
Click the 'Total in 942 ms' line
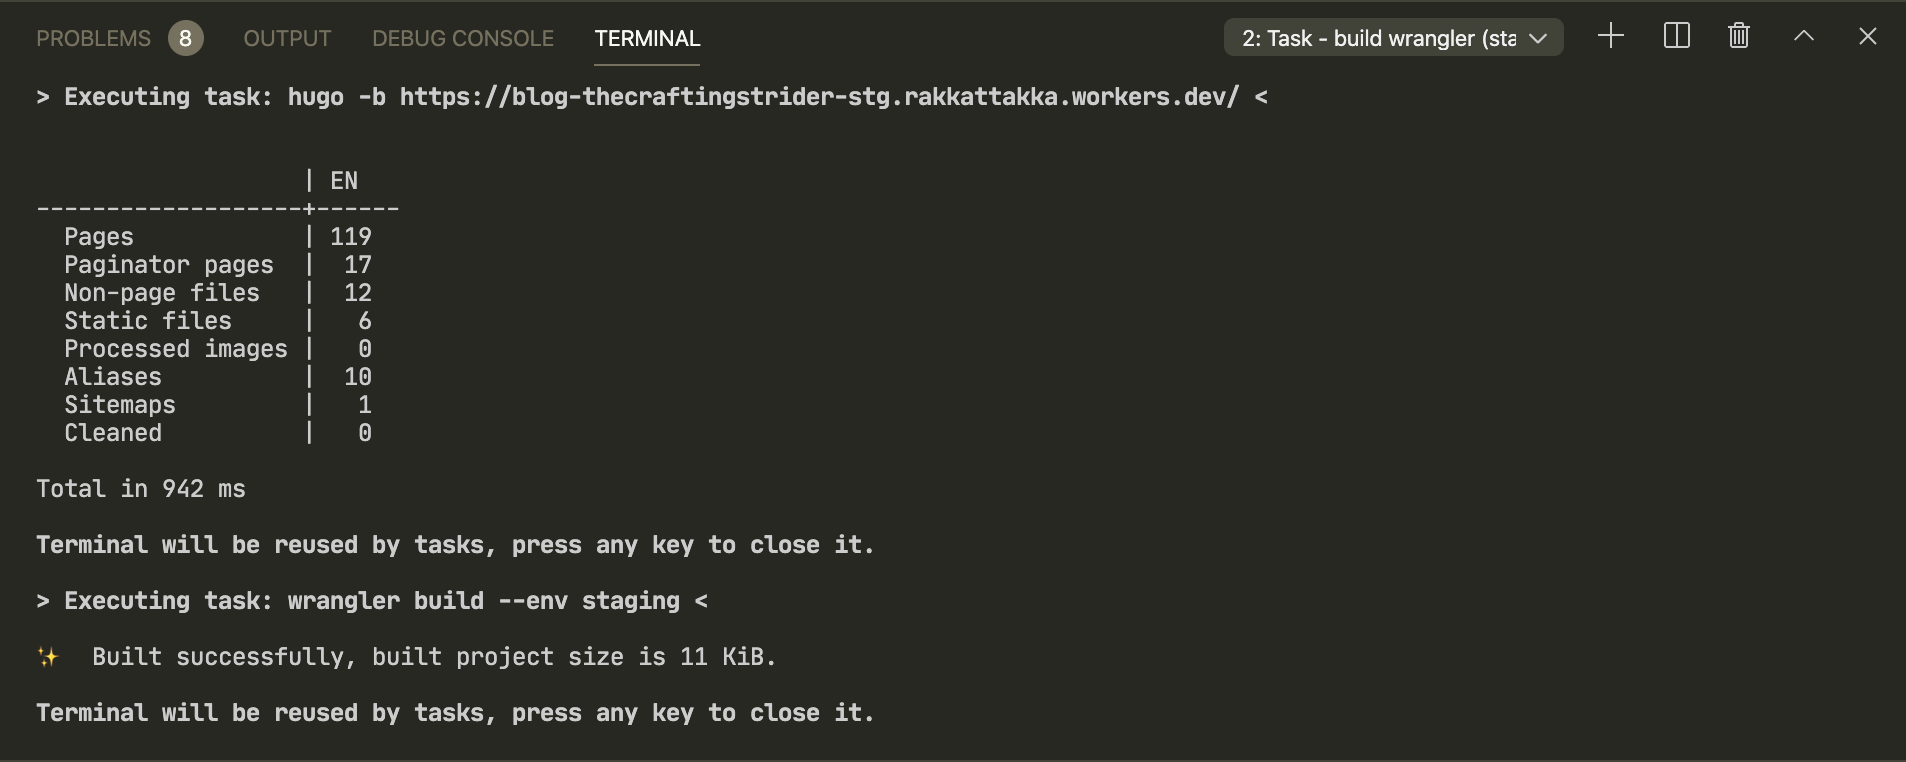coord(141,489)
